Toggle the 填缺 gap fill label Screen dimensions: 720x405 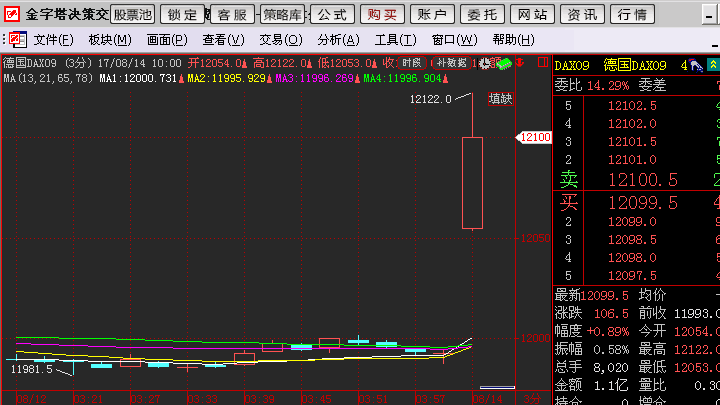[499, 99]
